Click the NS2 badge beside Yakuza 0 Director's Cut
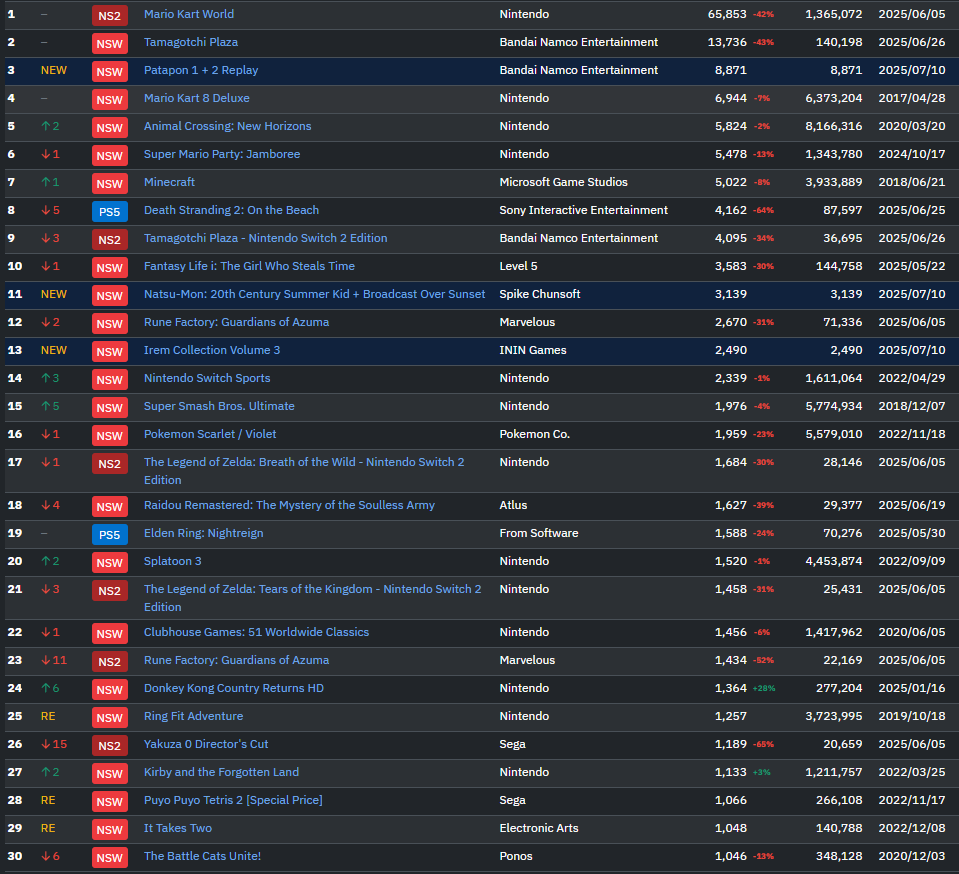This screenshot has width=959, height=874. click(109, 746)
